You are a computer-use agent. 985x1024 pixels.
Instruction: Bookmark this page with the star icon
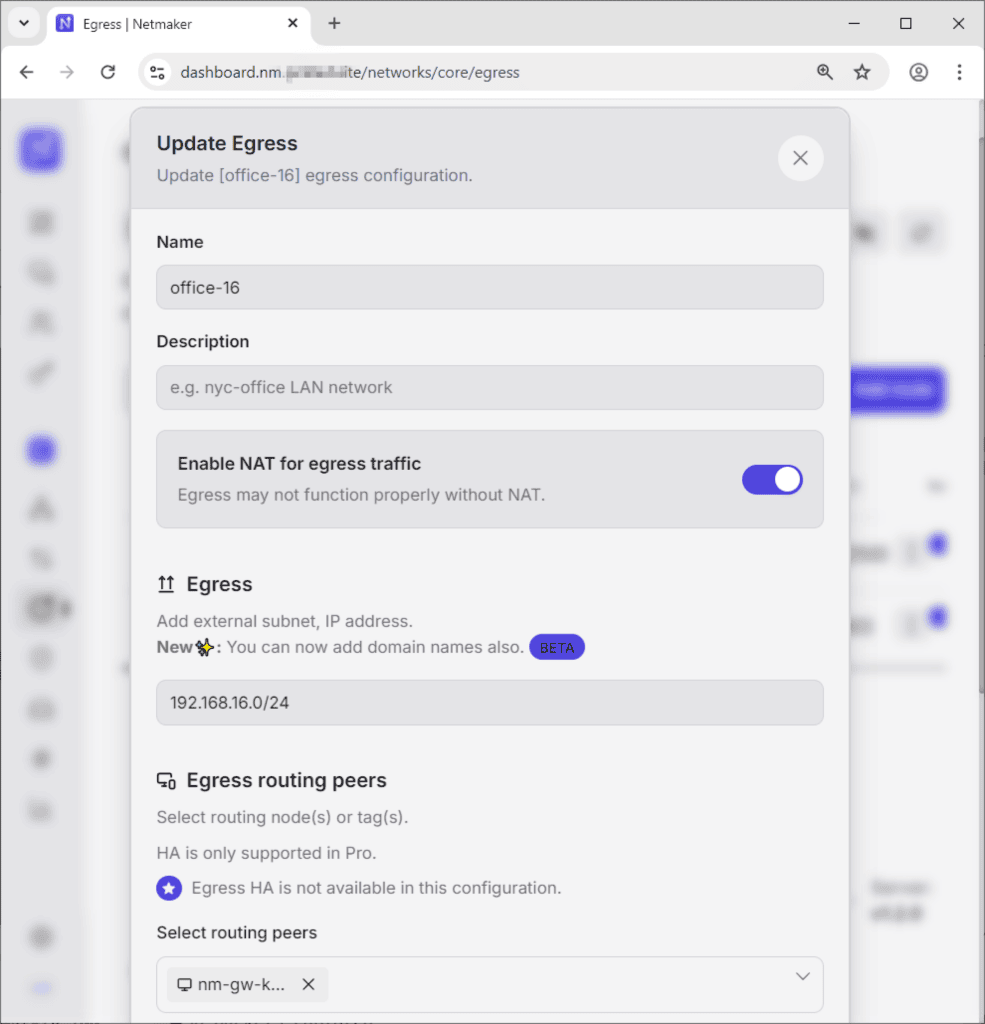coord(862,72)
